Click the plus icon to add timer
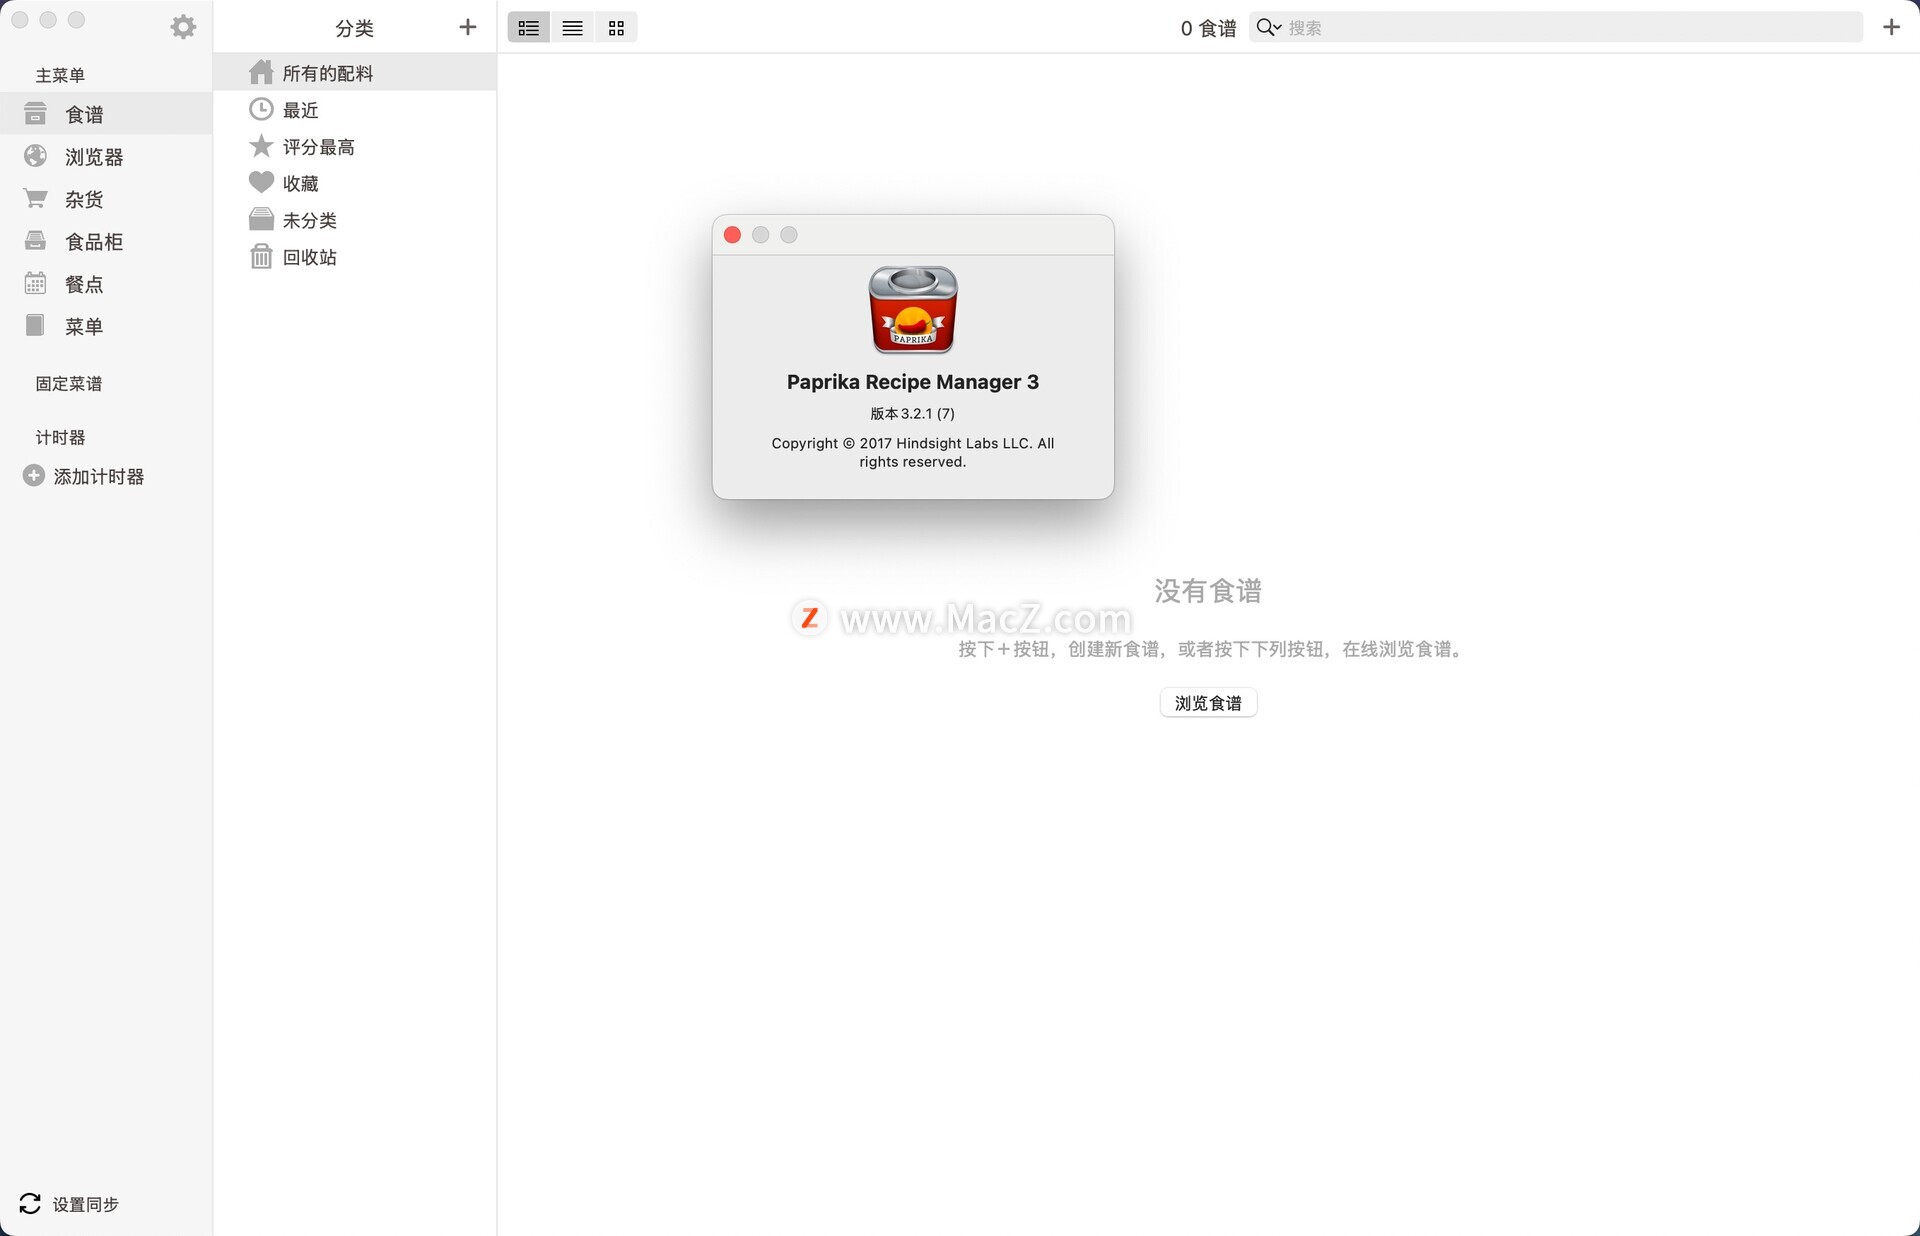Image resolution: width=1920 pixels, height=1236 pixels. (x=34, y=476)
